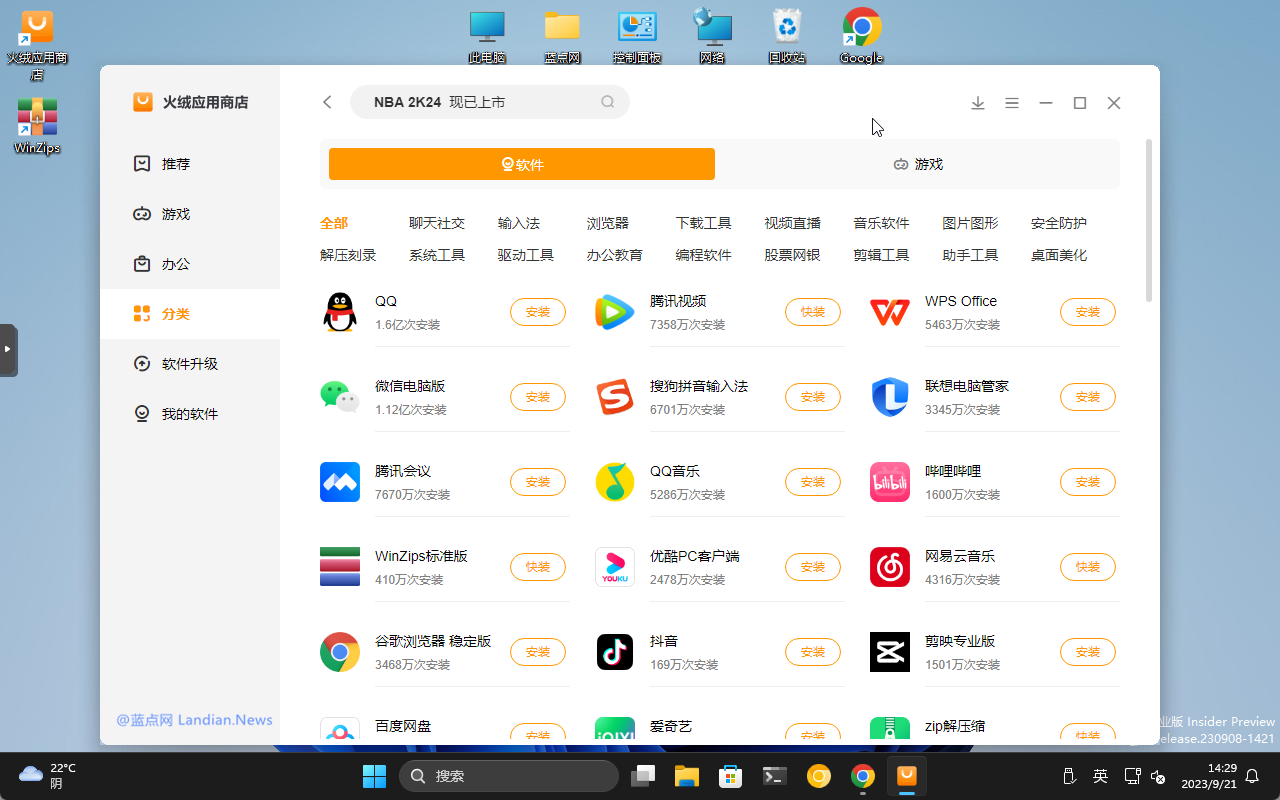Click the QQ penguin app icon
The width and height of the screenshot is (1280, 800).
coord(340,312)
